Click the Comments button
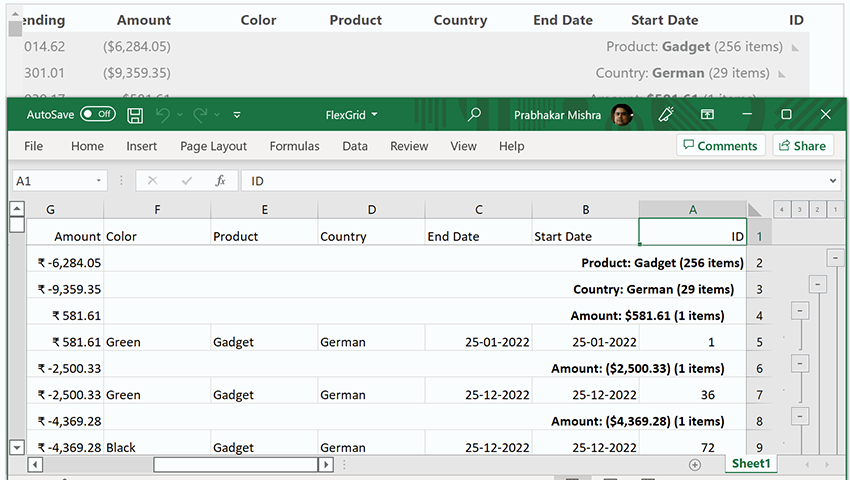The height and width of the screenshot is (480, 850). 720,146
